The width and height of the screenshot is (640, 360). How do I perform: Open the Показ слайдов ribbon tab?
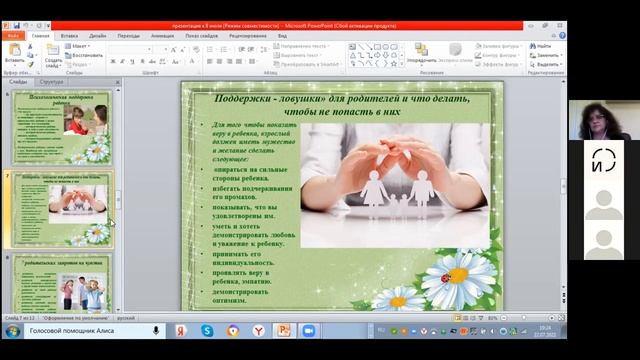coord(201,36)
